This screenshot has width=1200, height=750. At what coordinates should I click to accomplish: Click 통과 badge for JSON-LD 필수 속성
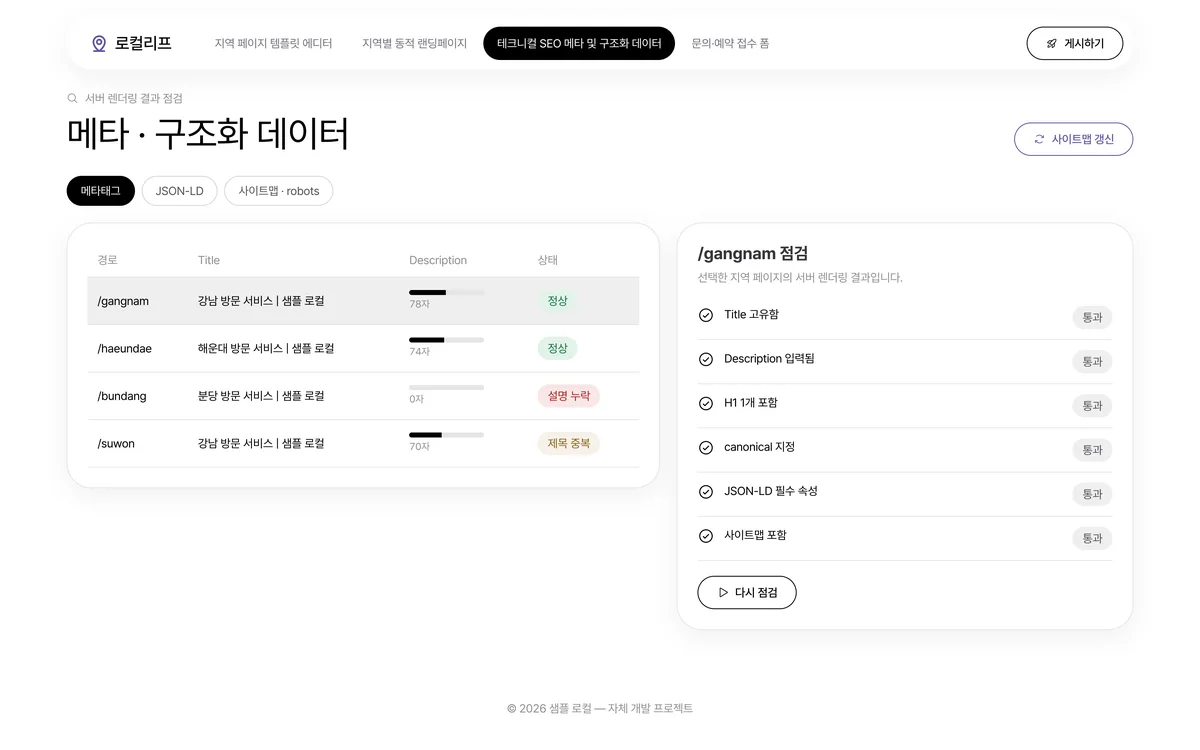pyautogui.click(x=1092, y=494)
